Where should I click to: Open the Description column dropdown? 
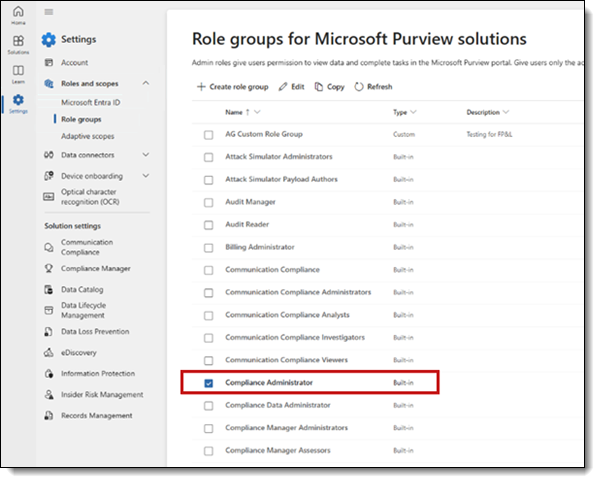point(506,112)
